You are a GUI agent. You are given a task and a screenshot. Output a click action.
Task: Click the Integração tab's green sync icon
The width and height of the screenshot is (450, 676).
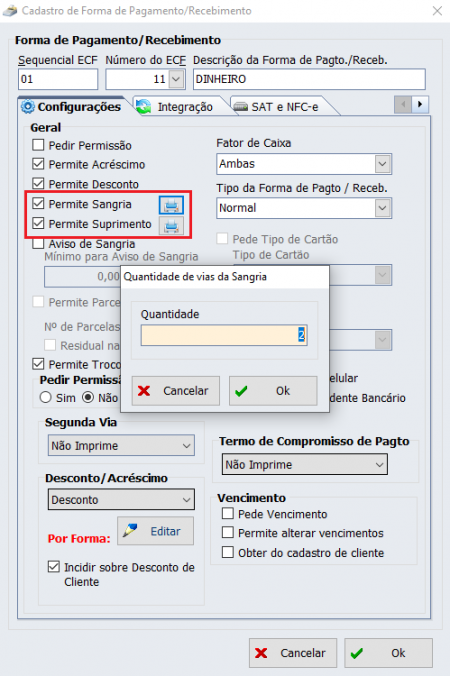pyautogui.click(x=143, y=106)
